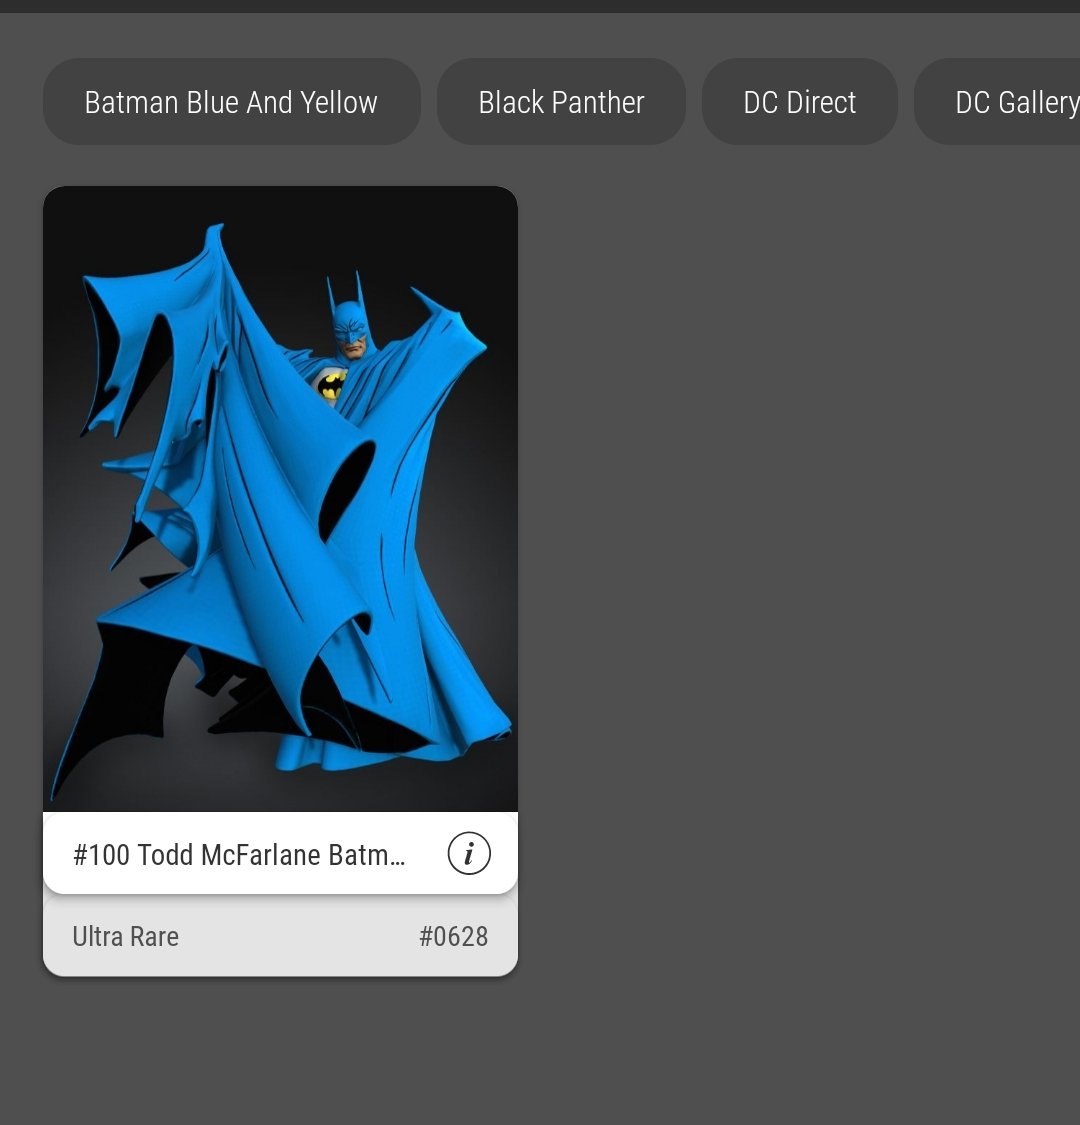Select the Black Panther filter chip
The image size is (1080, 1125).
pos(561,102)
